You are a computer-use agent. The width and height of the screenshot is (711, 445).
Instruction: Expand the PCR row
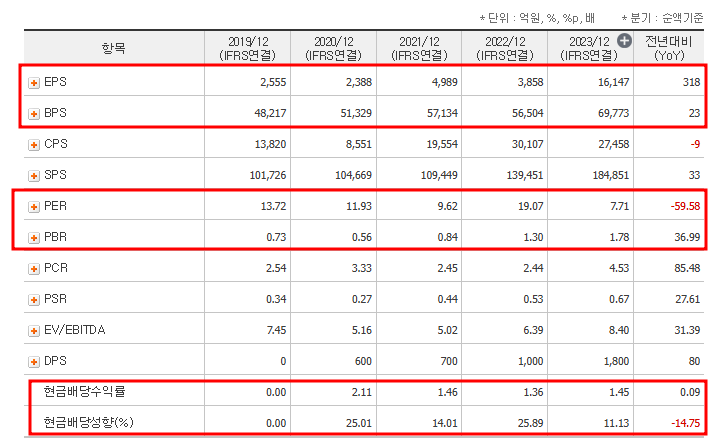(x=34, y=269)
